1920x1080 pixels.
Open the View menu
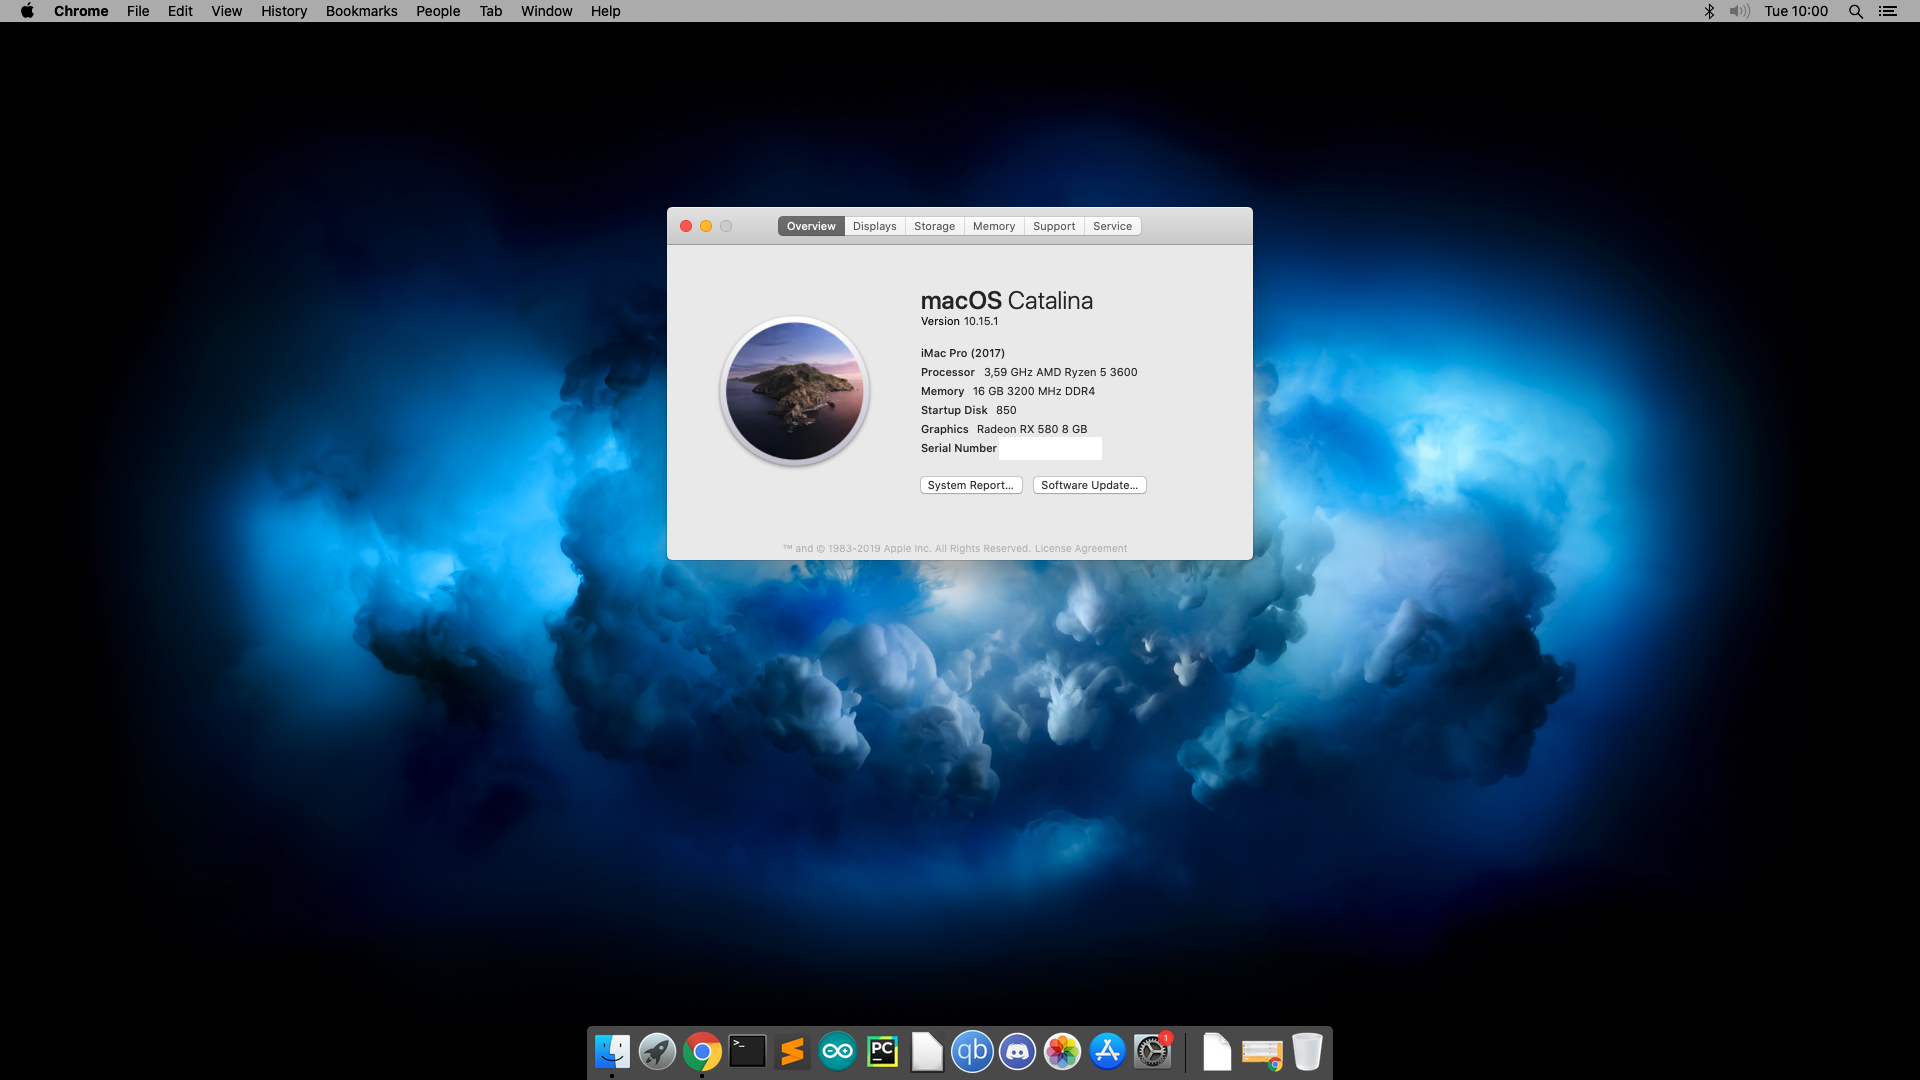tap(227, 11)
